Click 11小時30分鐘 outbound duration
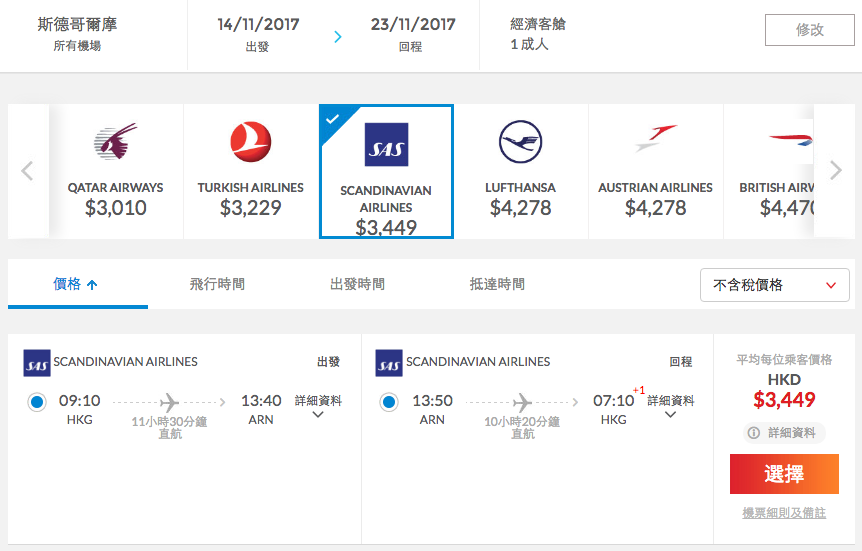This screenshot has width=862, height=551. 169,422
